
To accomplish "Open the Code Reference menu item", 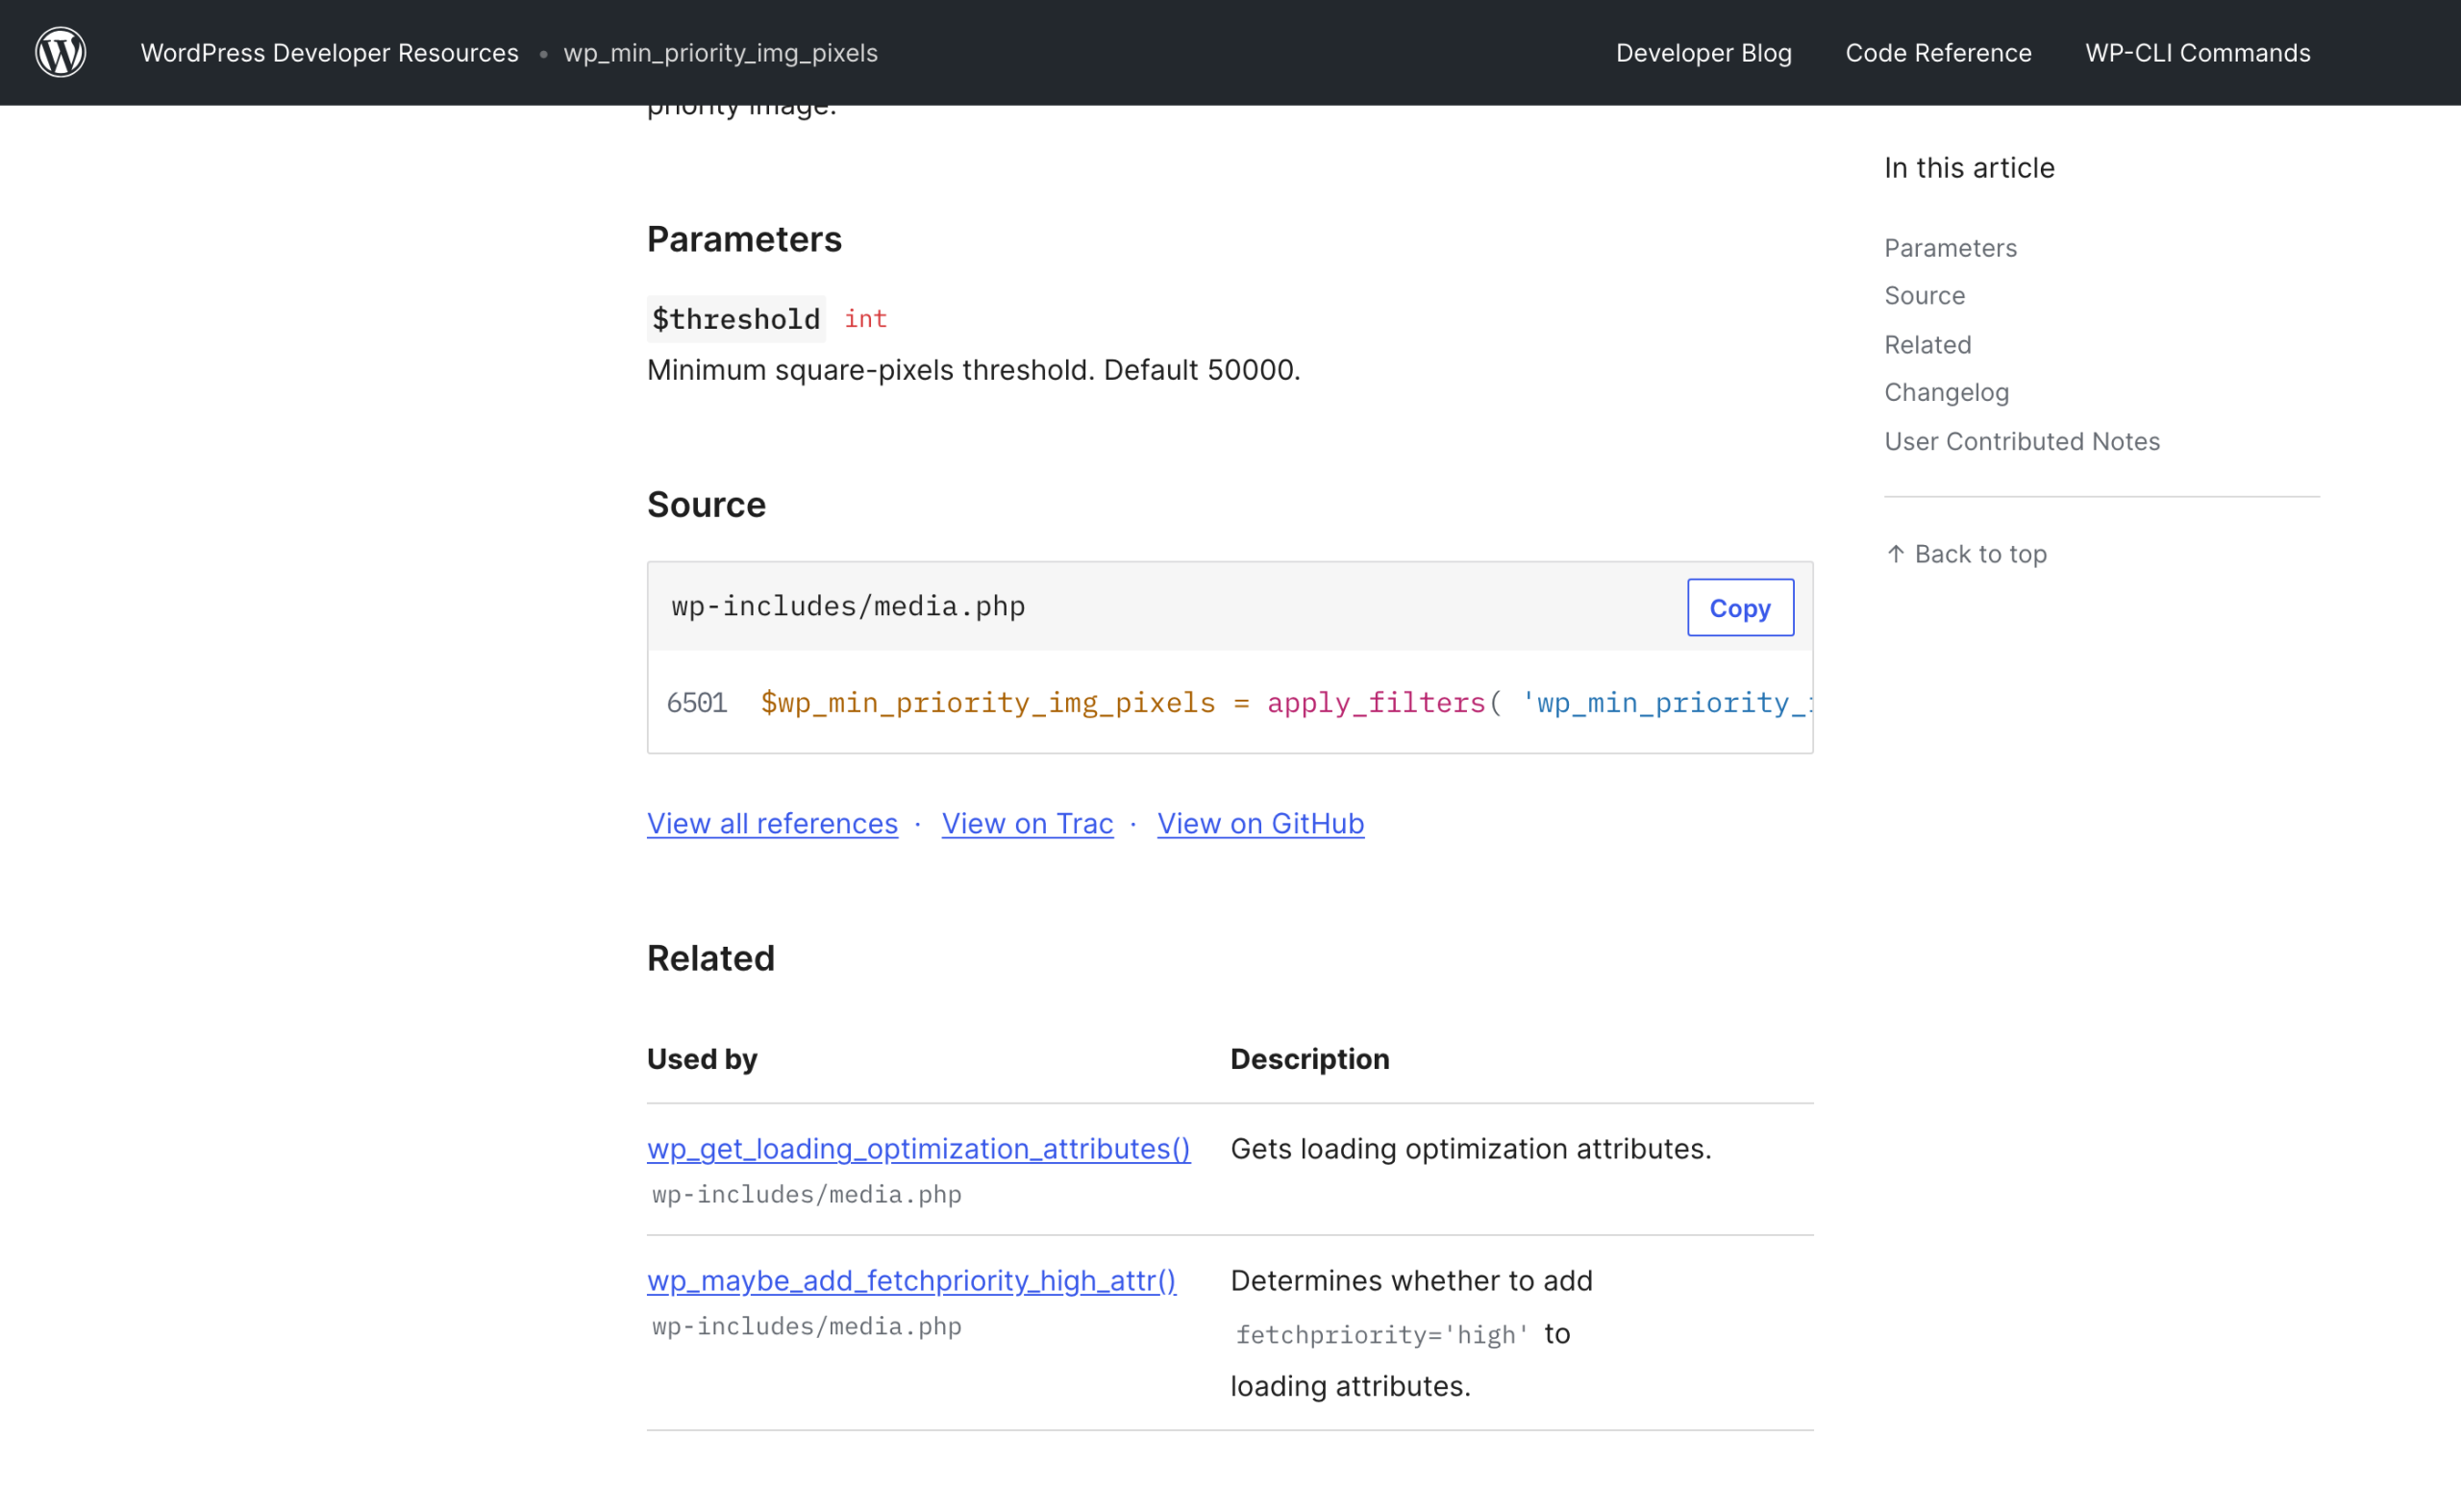I will click(x=1938, y=53).
